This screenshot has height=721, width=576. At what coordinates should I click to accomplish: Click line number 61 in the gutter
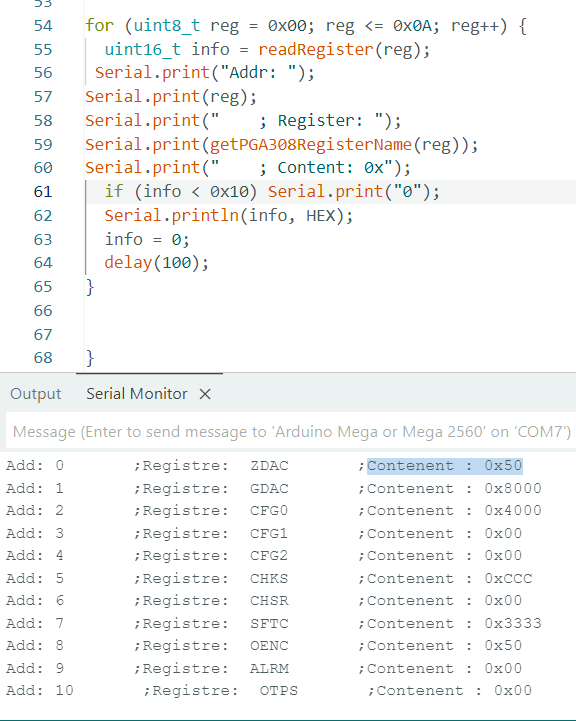pos(43,192)
